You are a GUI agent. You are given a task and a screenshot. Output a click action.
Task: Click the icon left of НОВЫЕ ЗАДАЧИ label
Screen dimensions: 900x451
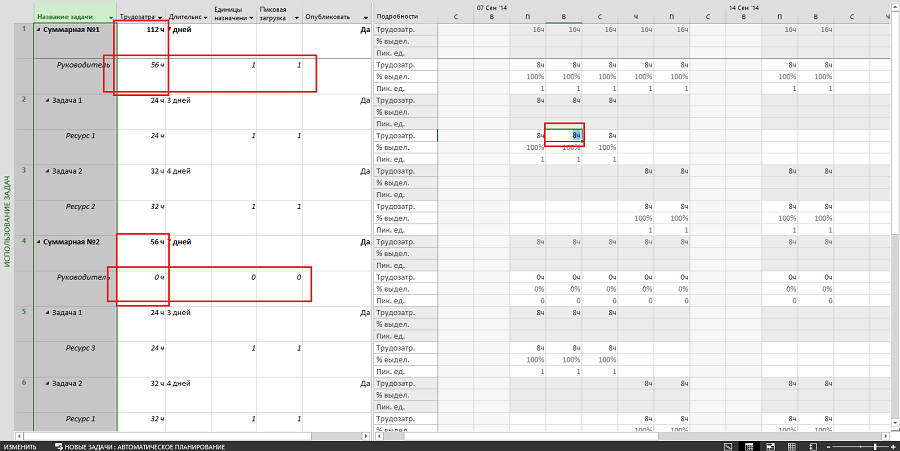coord(59,446)
